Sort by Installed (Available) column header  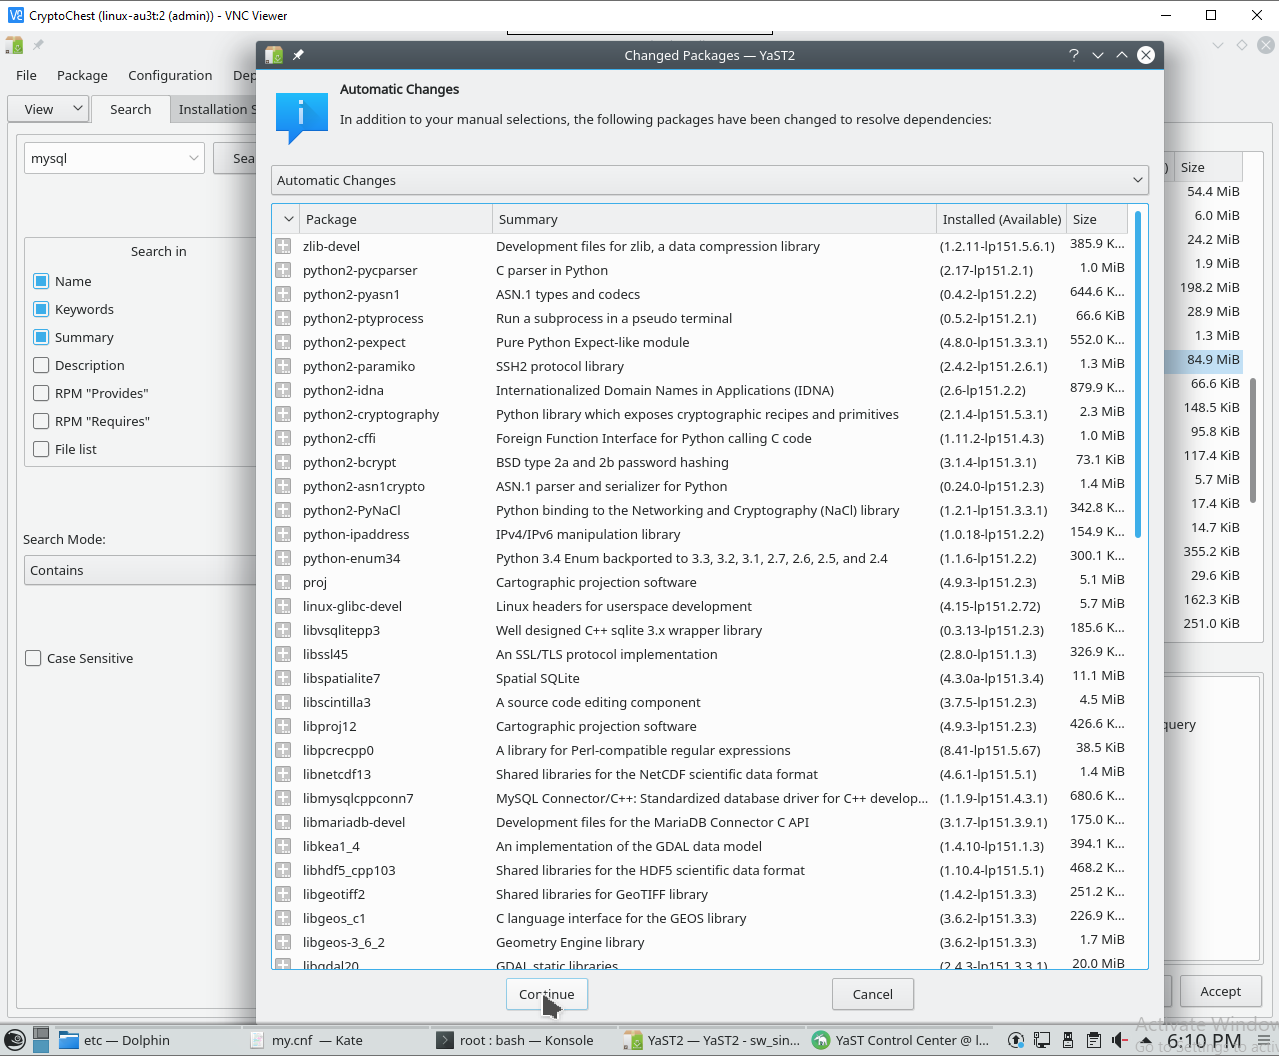coord(1001,219)
